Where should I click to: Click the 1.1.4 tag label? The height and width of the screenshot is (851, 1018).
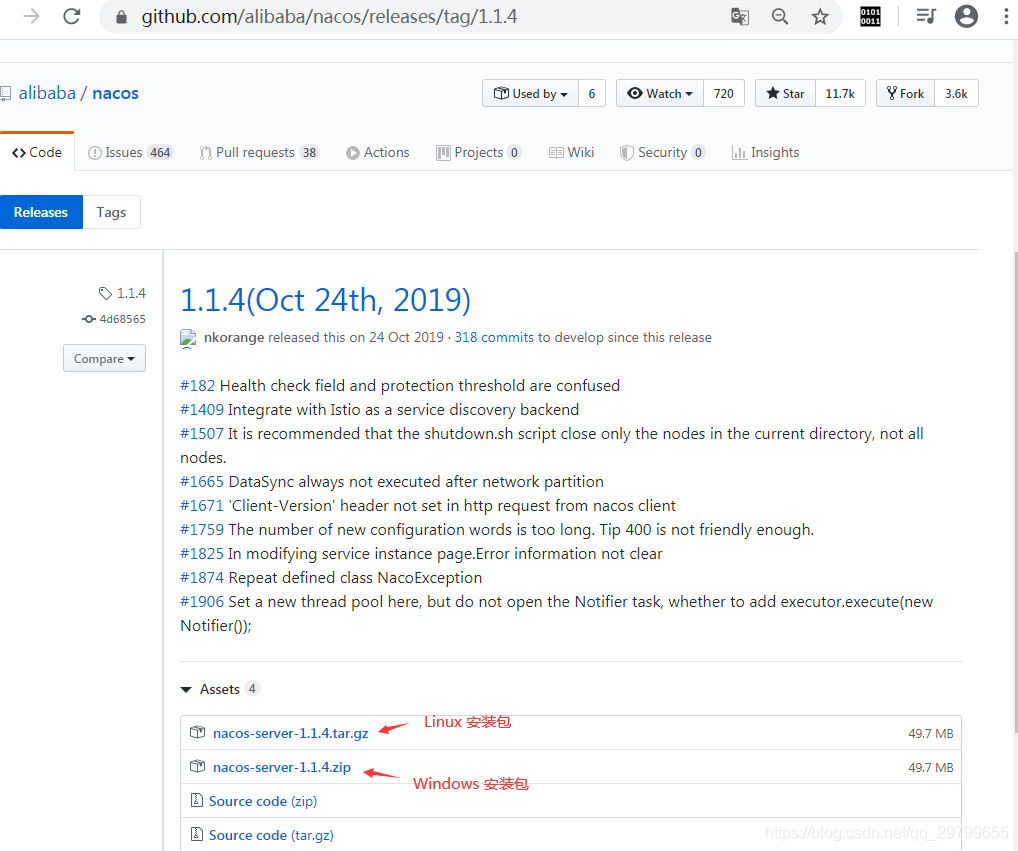pos(131,293)
